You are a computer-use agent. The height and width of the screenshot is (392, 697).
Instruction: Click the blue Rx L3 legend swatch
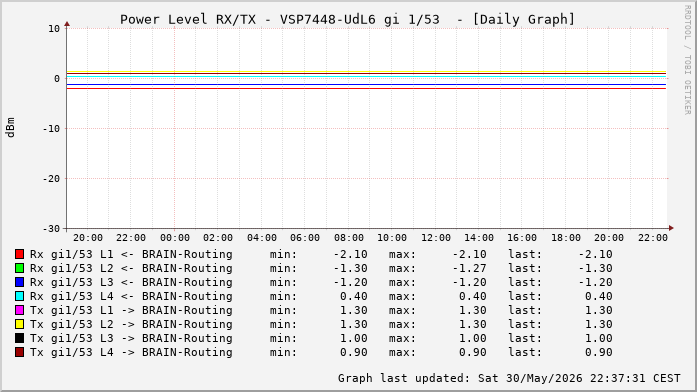pyautogui.click(x=19, y=282)
